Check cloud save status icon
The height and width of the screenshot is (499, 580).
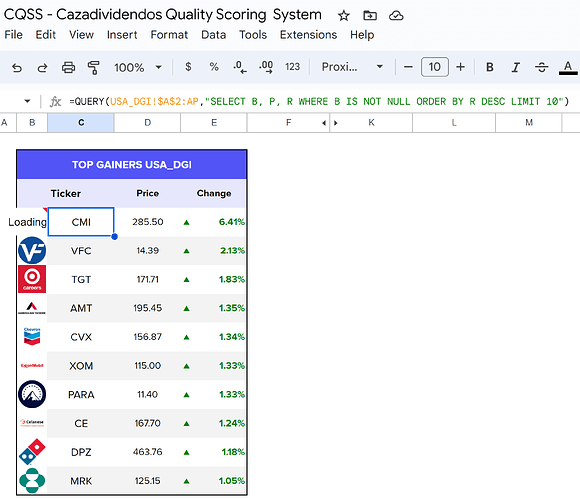pyautogui.click(x=396, y=16)
